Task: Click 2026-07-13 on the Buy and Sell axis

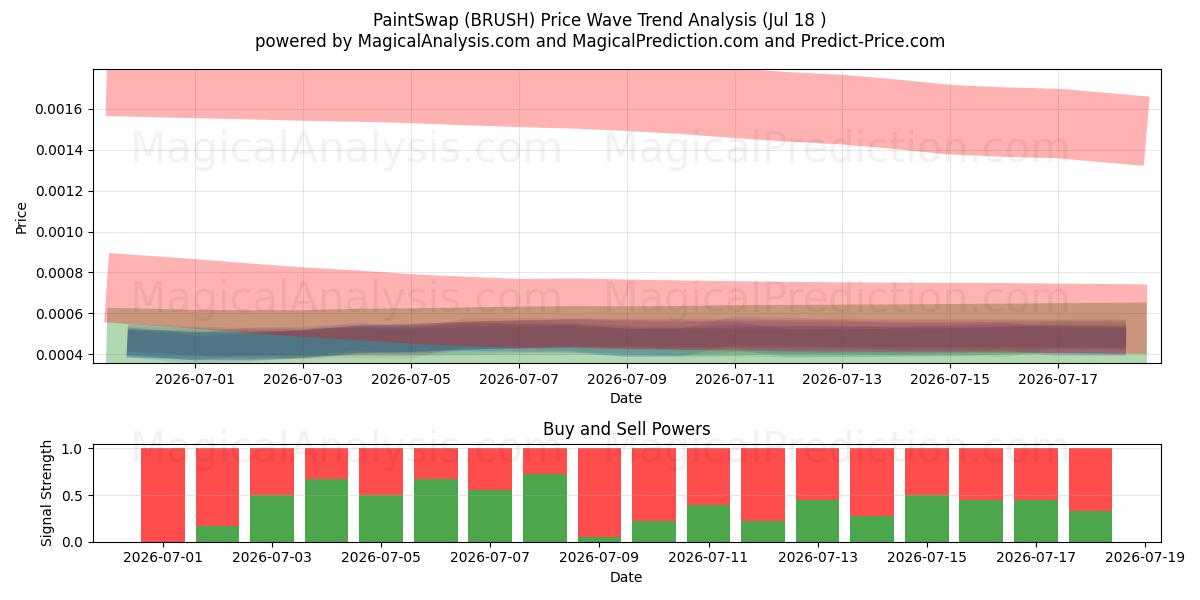Action: [817, 558]
